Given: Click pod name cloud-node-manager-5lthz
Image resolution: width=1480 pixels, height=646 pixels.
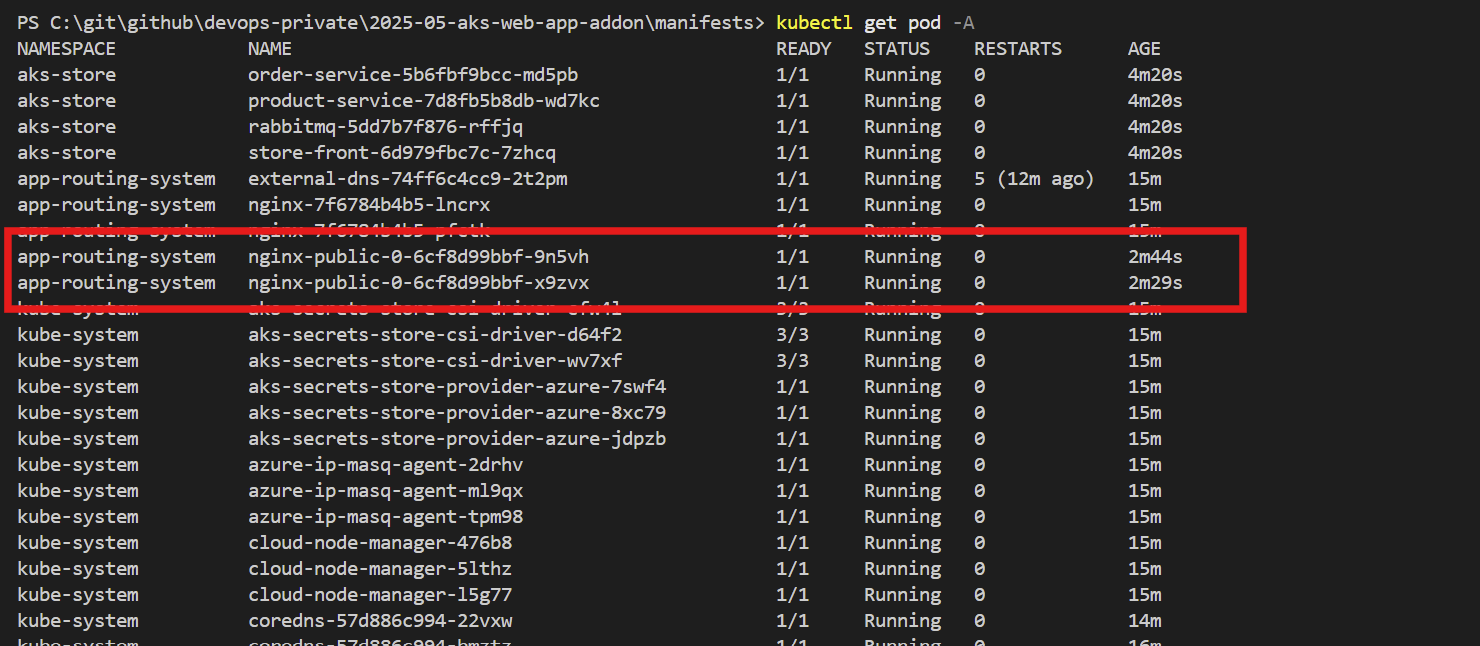Looking at the screenshot, I should (380, 569).
